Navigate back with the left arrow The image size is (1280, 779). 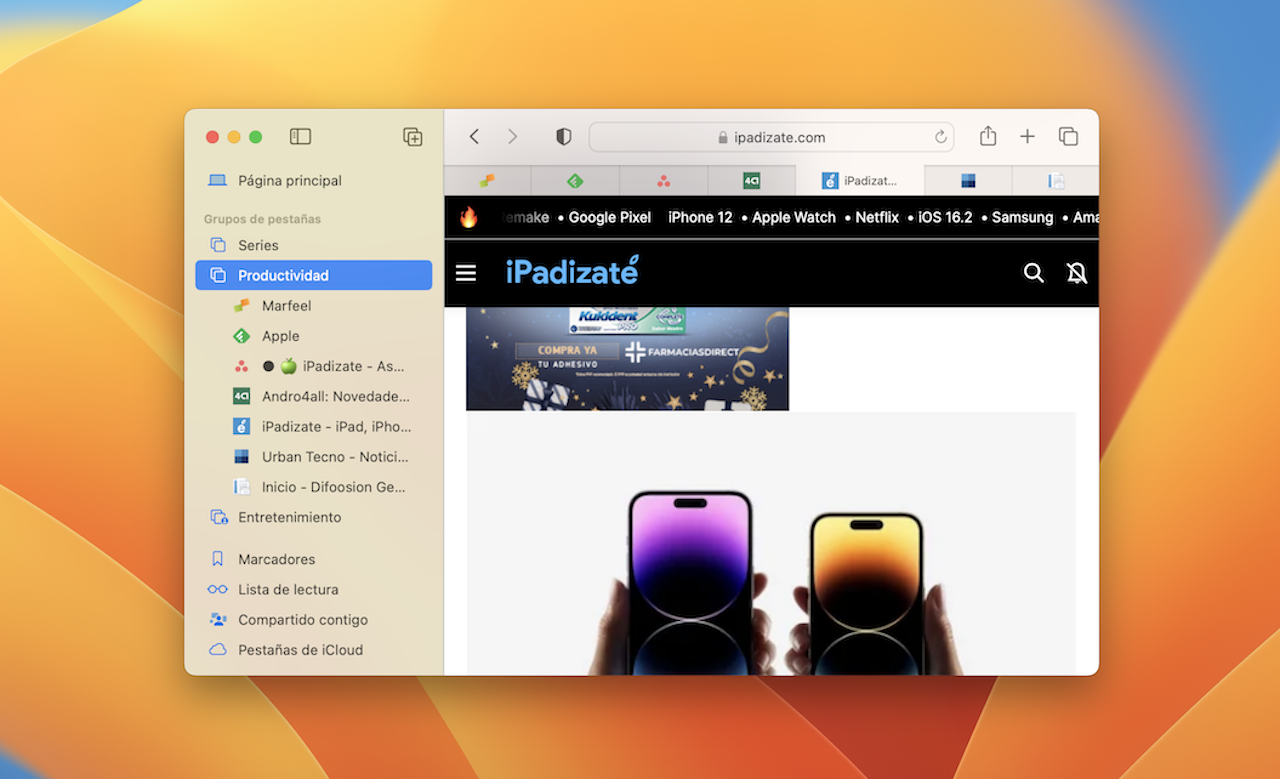[473, 137]
